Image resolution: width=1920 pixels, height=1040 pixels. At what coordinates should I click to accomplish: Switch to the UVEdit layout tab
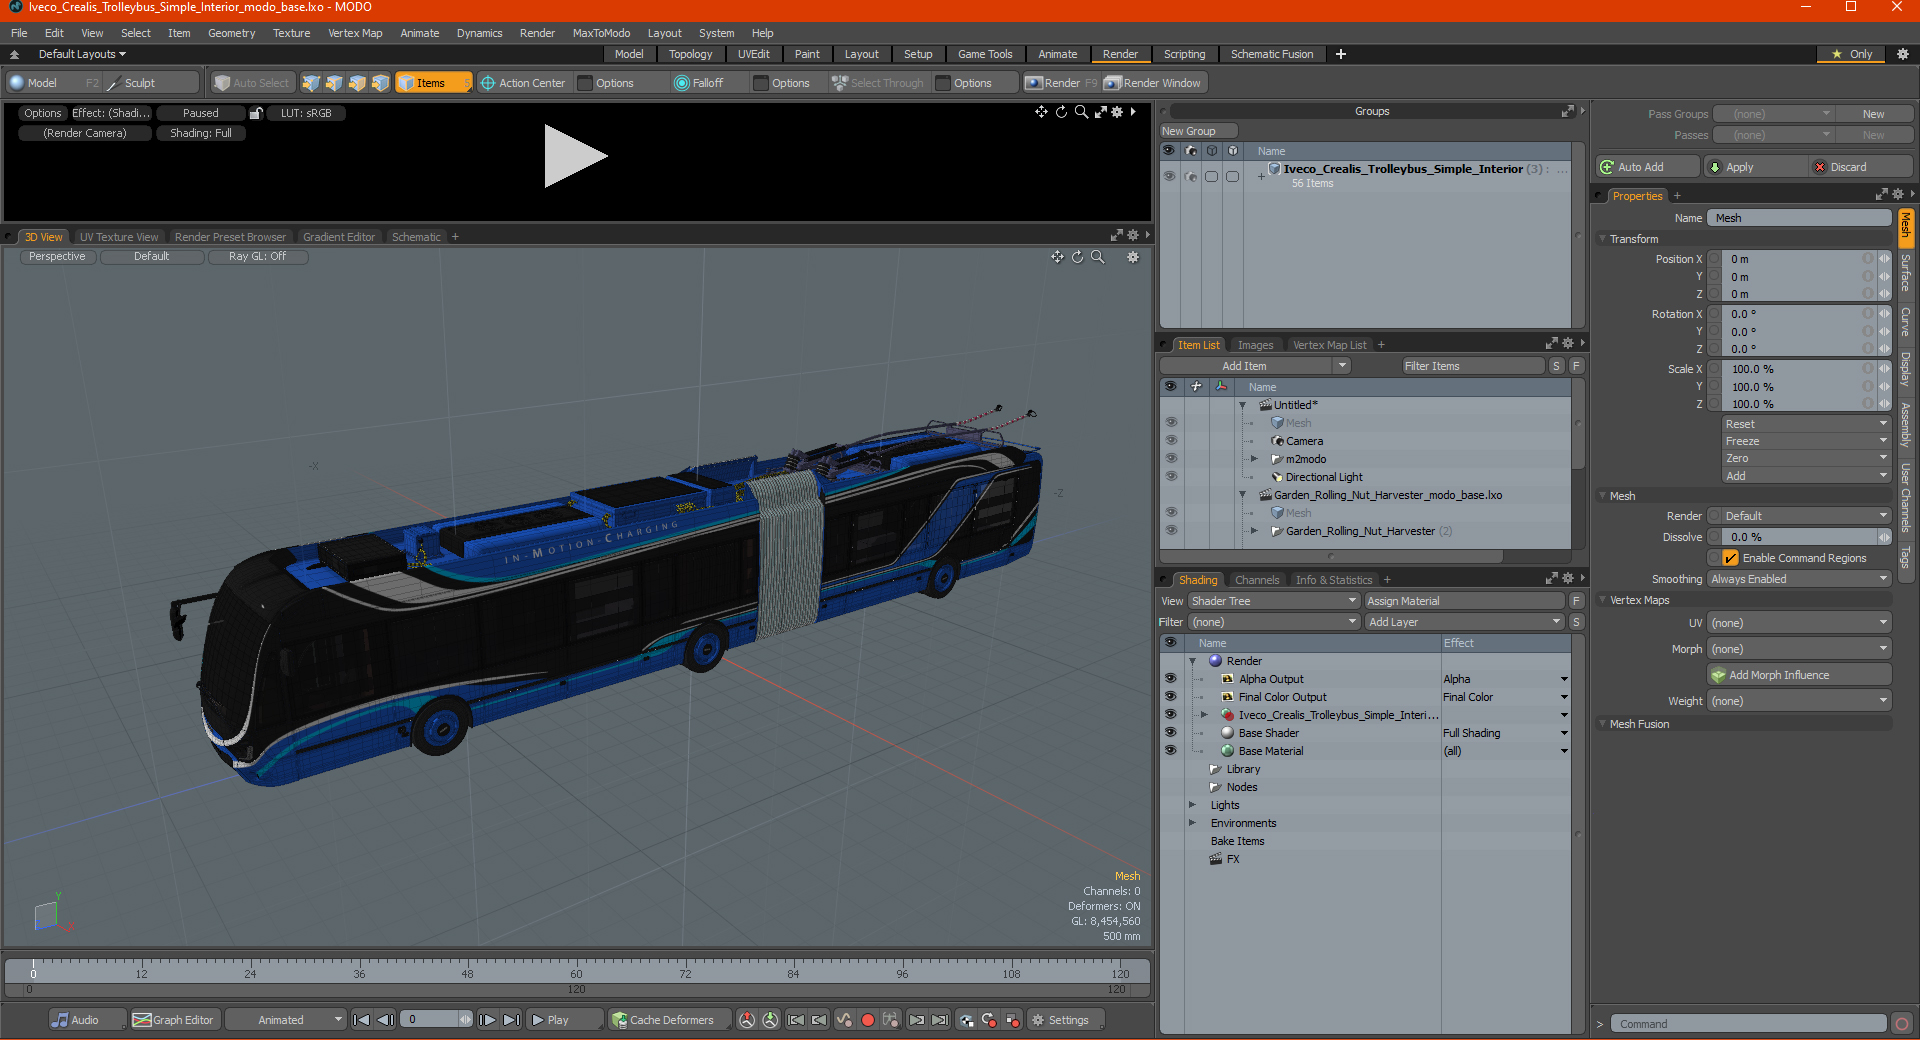753,54
